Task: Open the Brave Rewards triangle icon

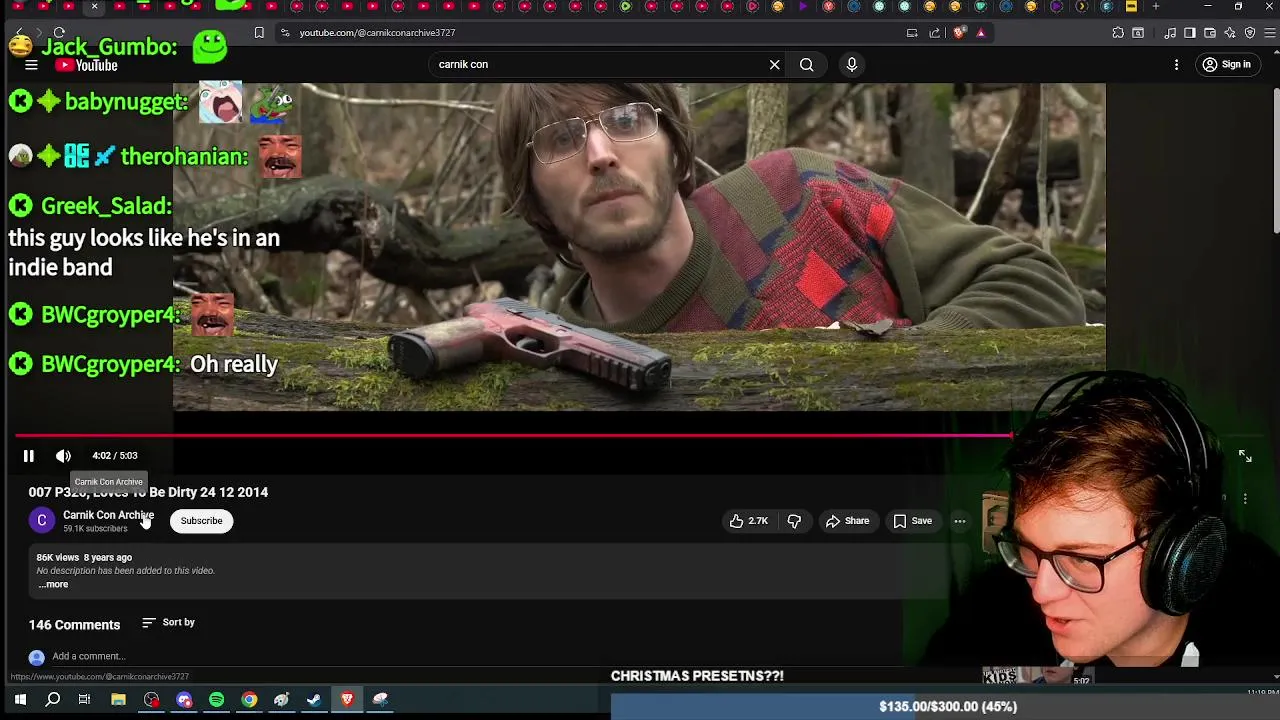Action: point(981,33)
